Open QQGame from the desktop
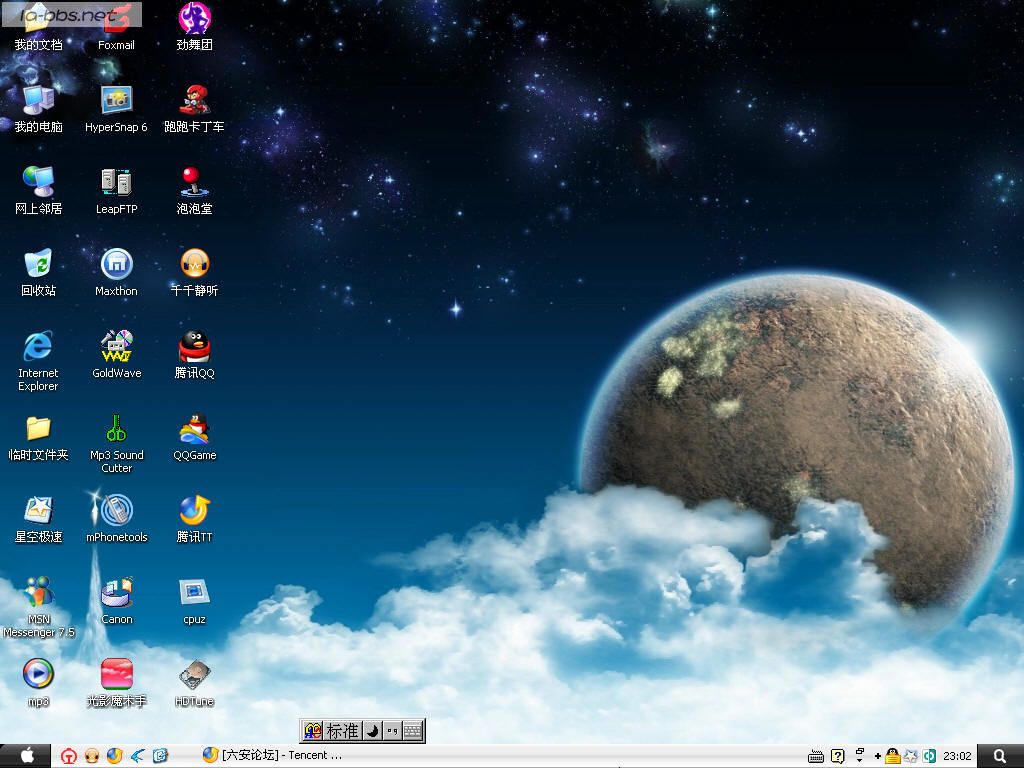The image size is (1024, 768). (x=193, y=430)
